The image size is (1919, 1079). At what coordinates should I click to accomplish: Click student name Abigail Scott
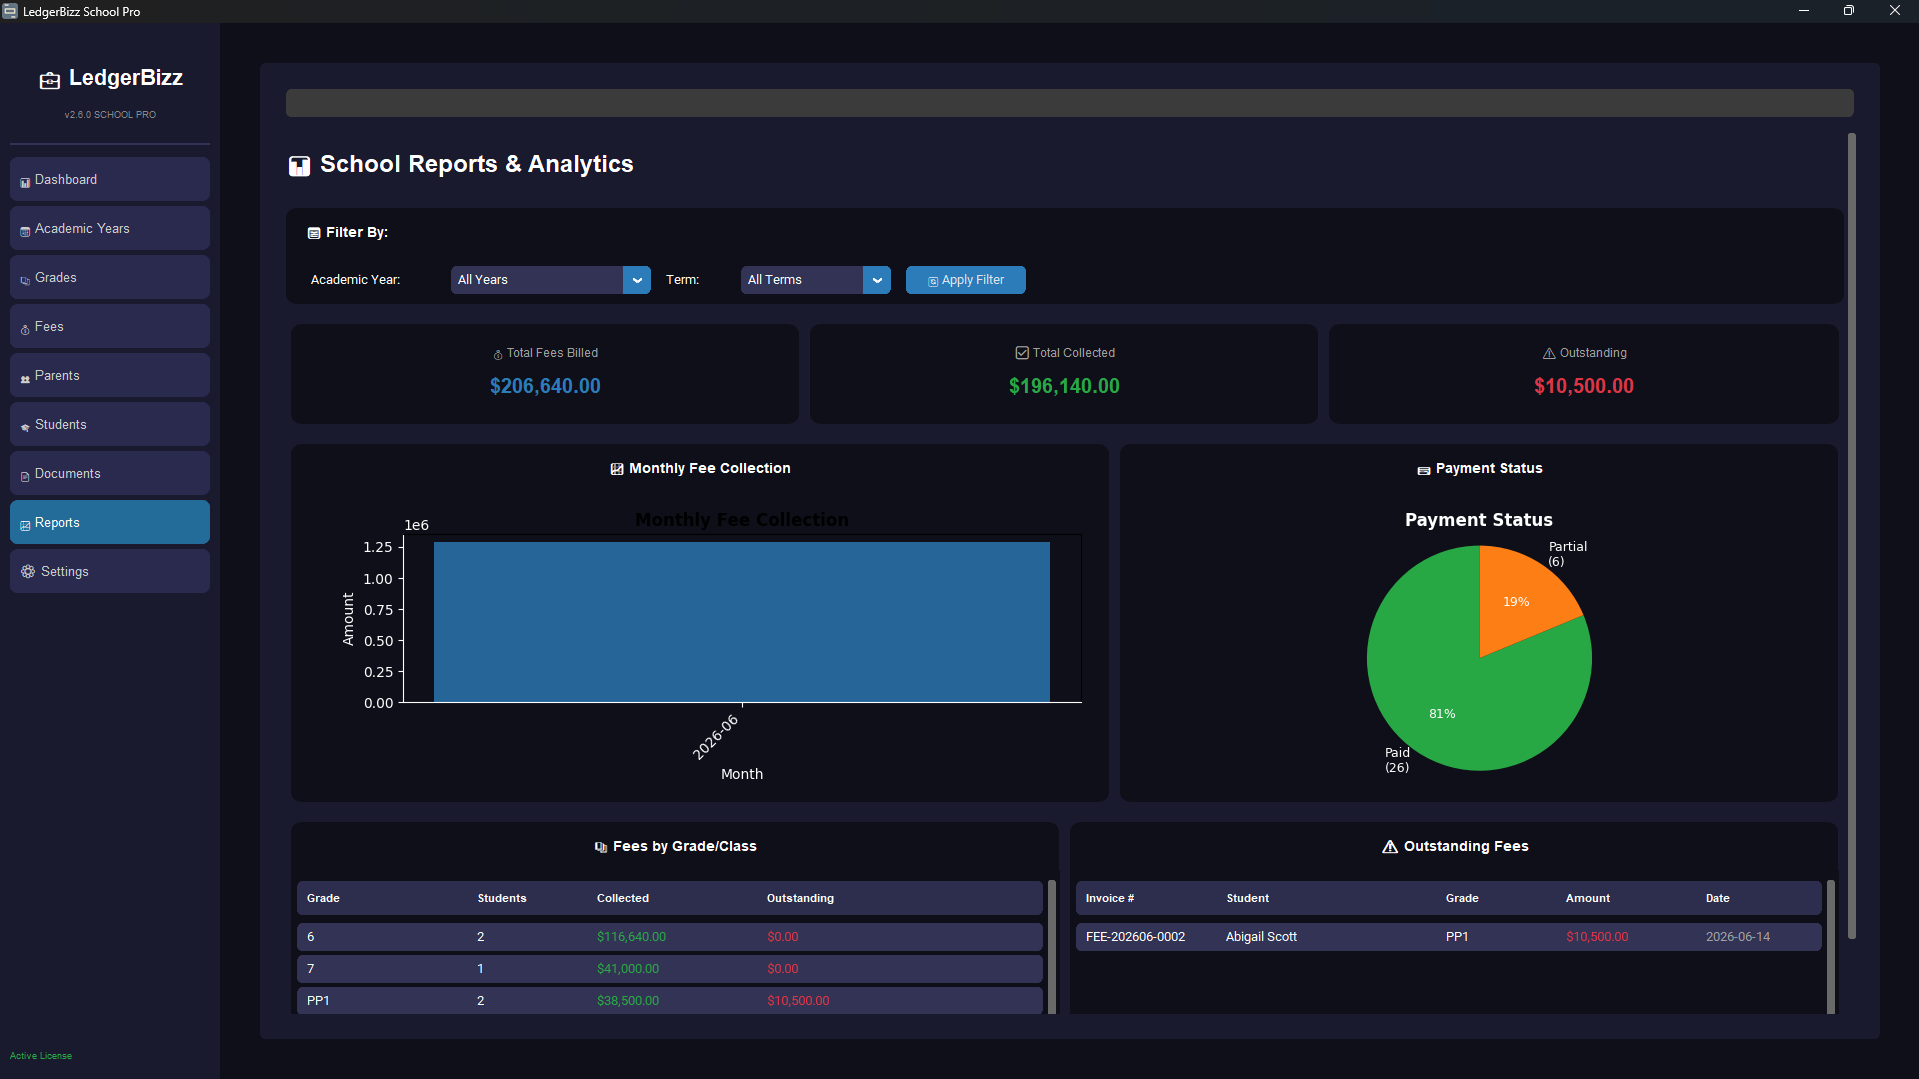[1261, 937]
